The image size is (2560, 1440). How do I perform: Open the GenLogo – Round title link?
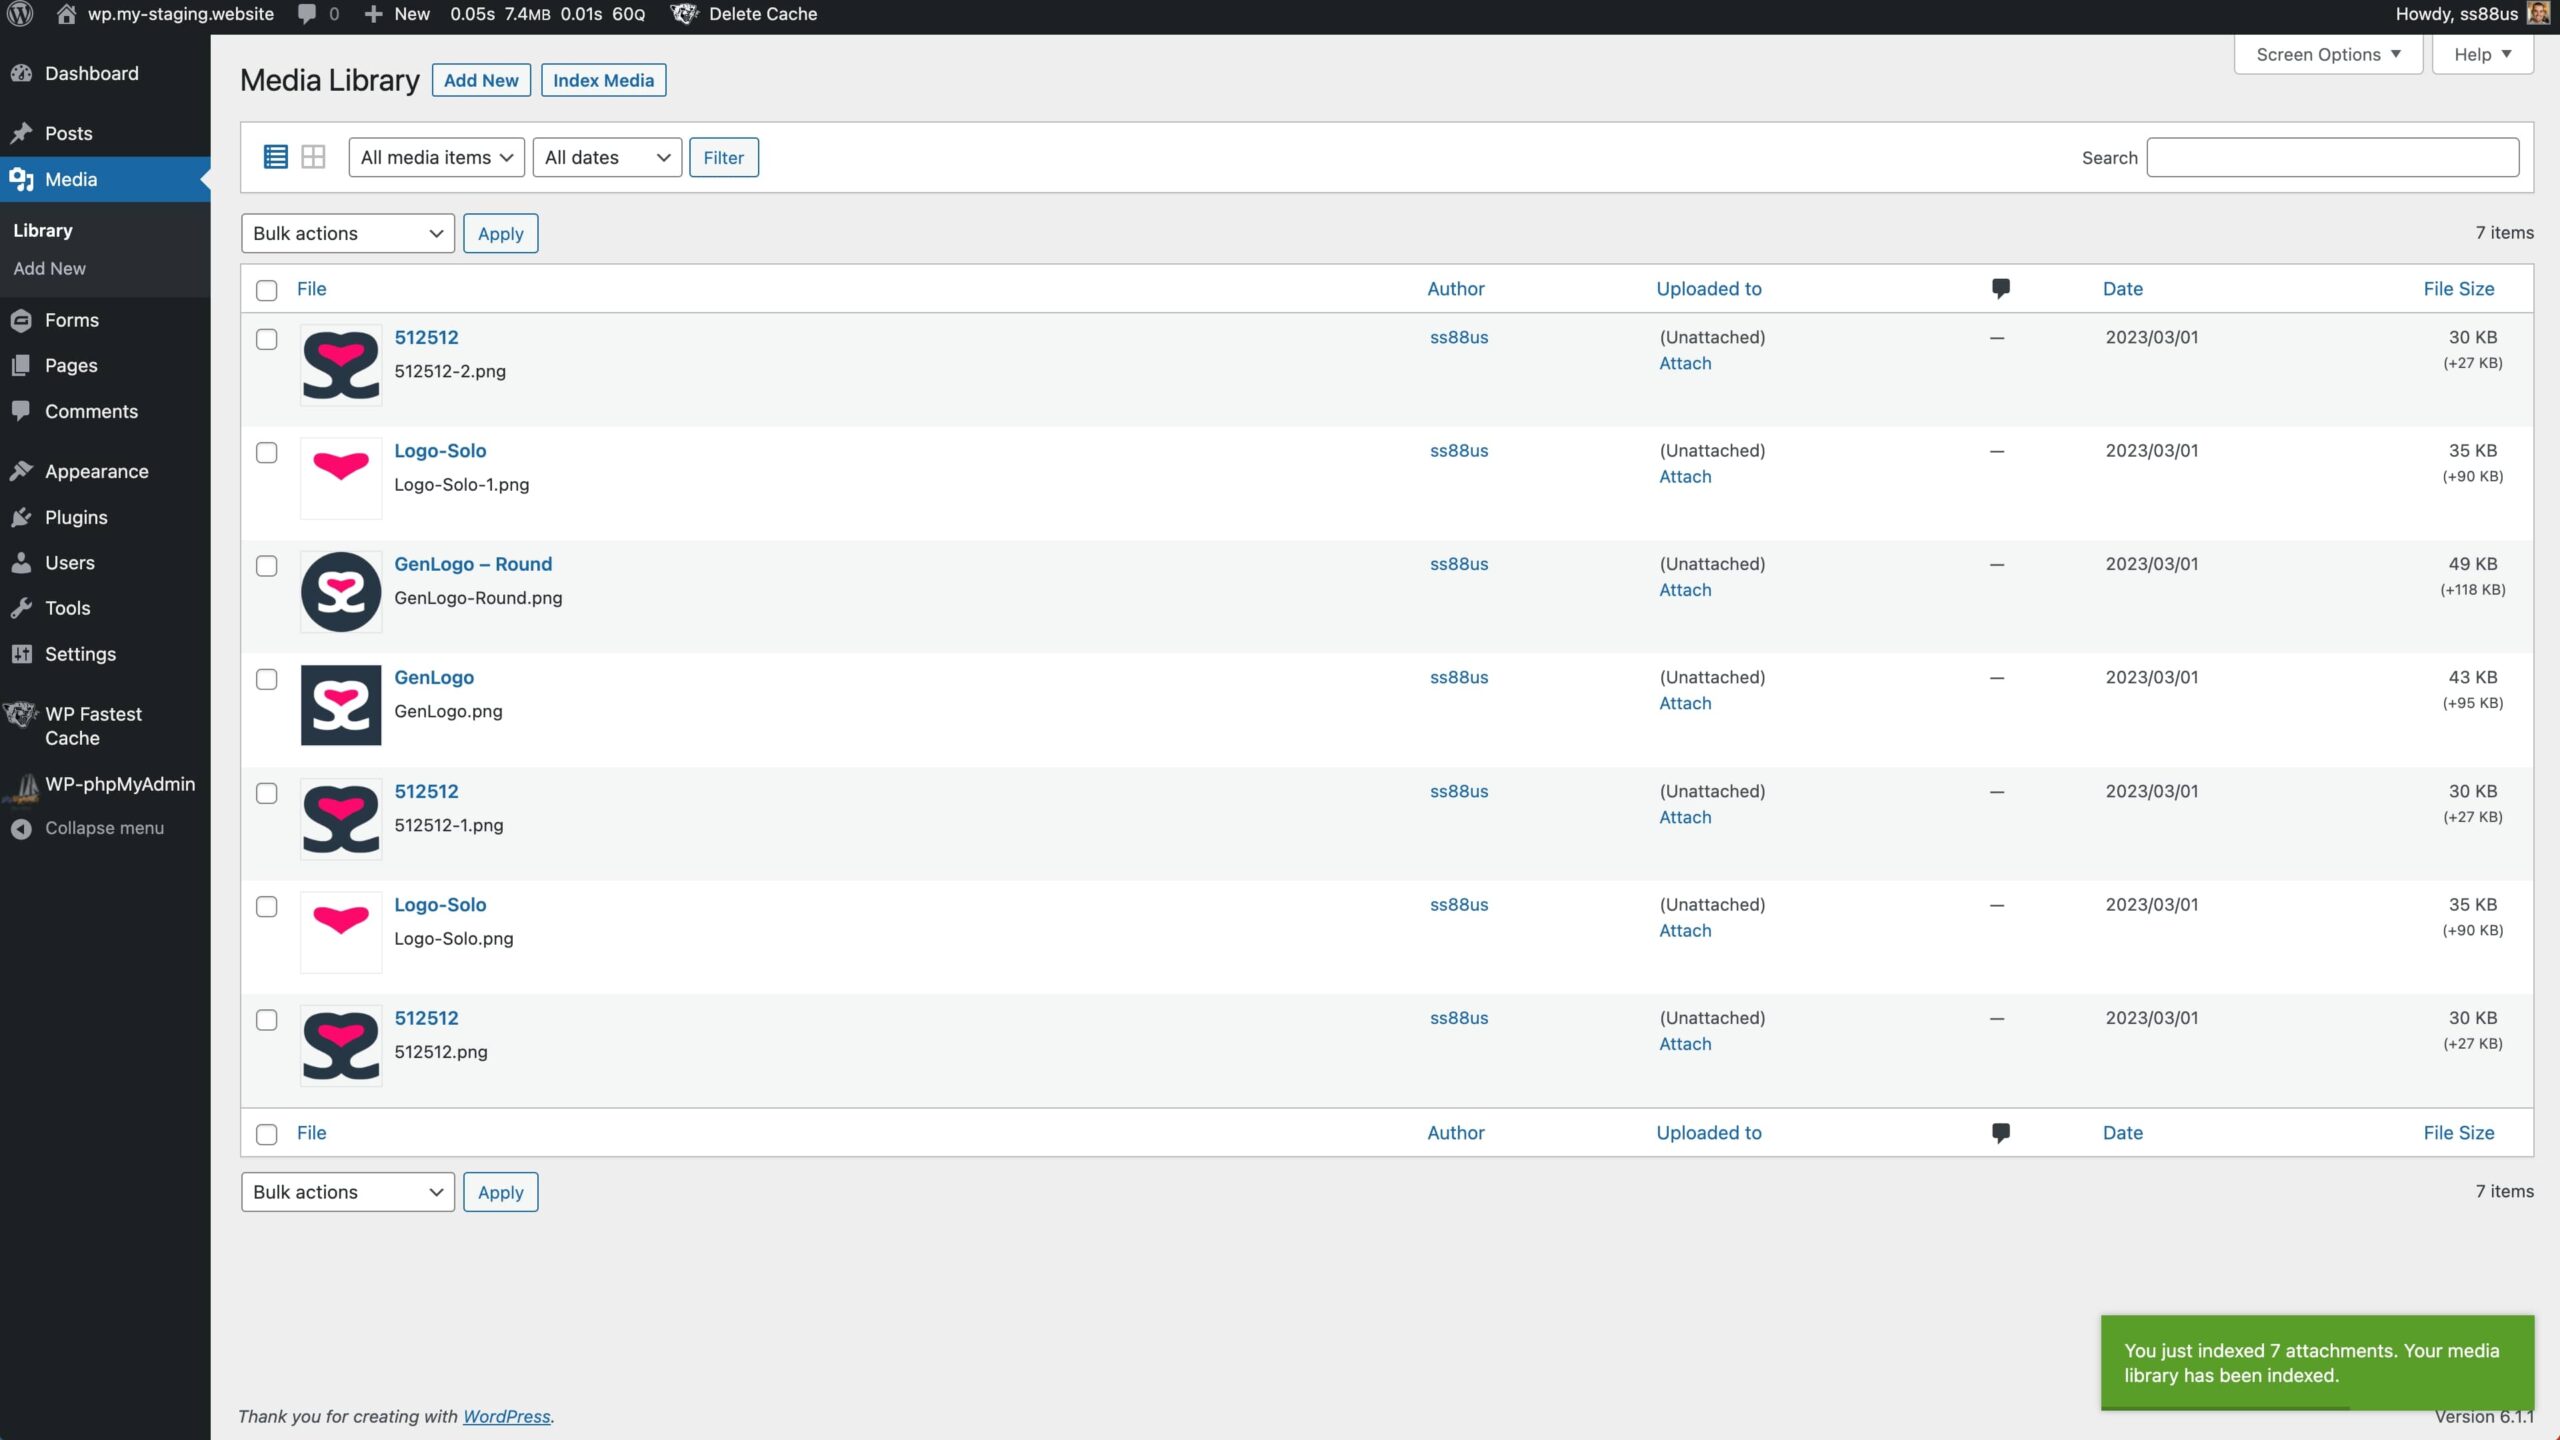point(473,564)
